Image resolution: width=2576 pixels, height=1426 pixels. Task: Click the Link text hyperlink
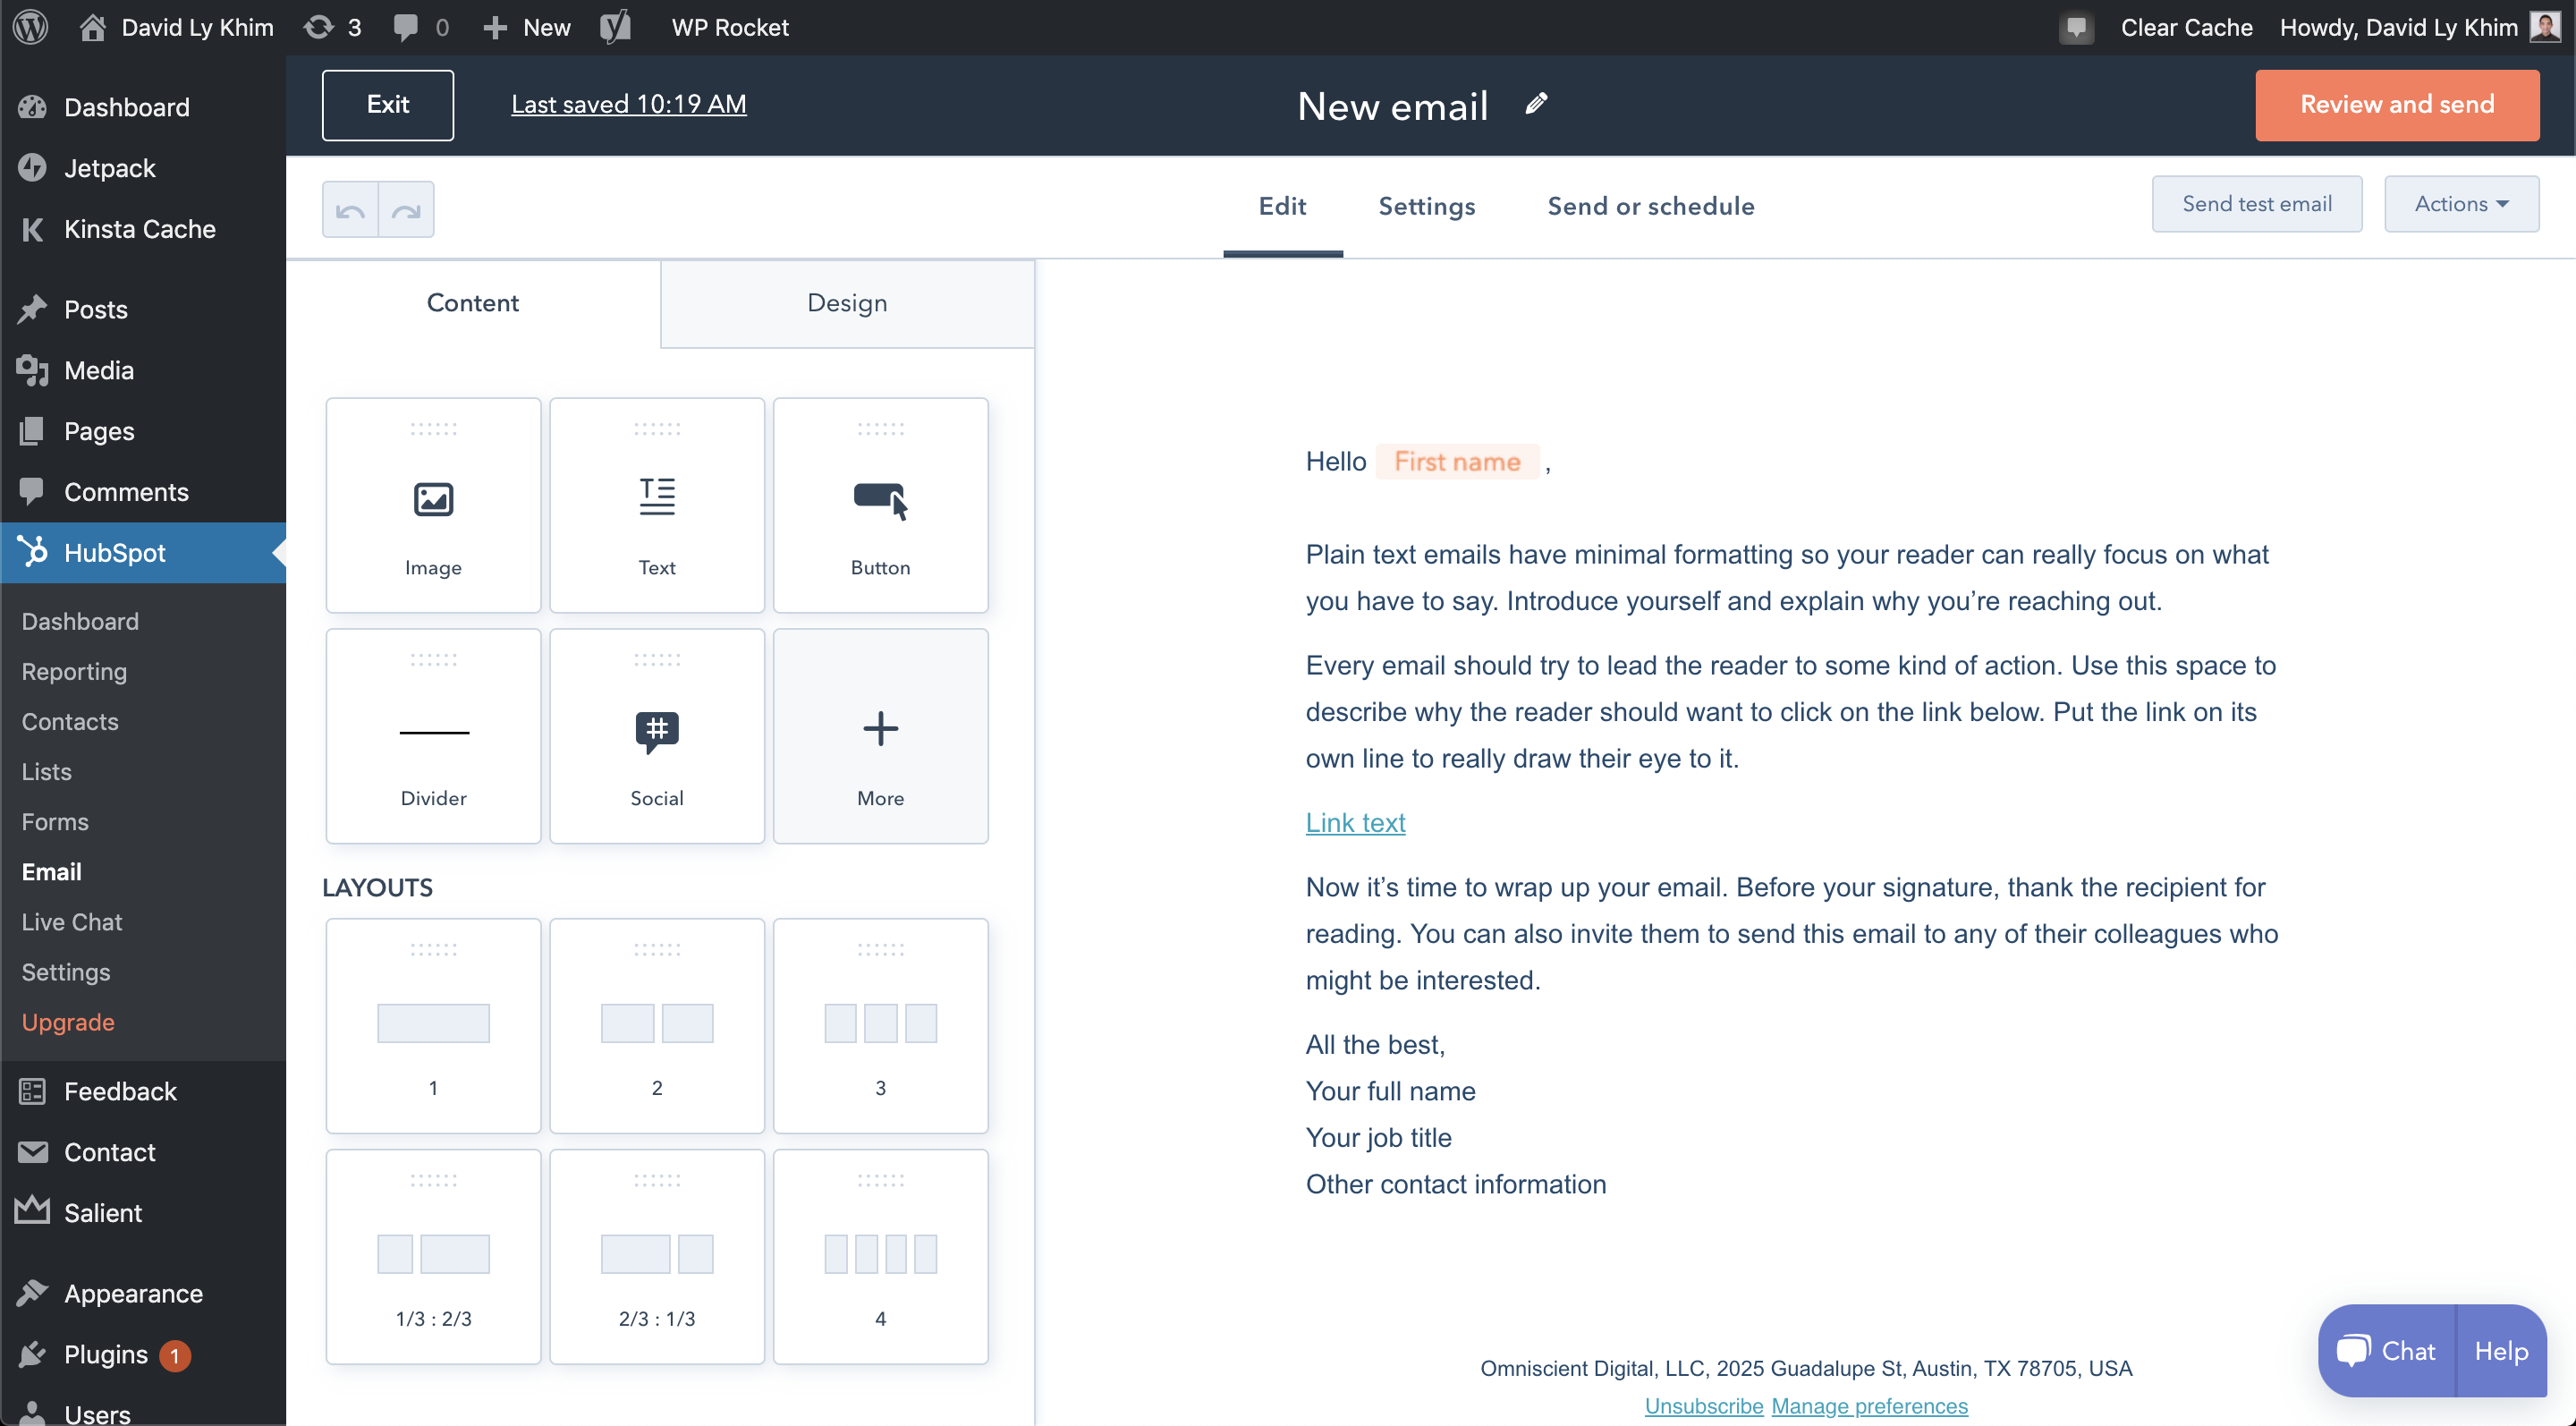[1355, 822]
